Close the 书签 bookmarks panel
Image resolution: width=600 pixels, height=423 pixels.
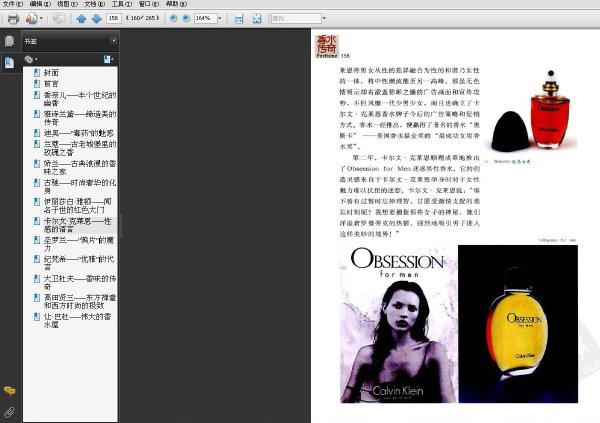[x=113, y=41]
